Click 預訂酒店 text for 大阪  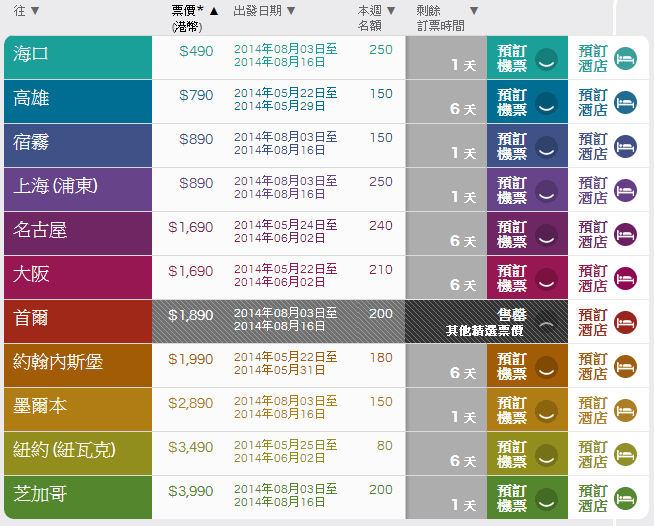click(x=592, y=278)
